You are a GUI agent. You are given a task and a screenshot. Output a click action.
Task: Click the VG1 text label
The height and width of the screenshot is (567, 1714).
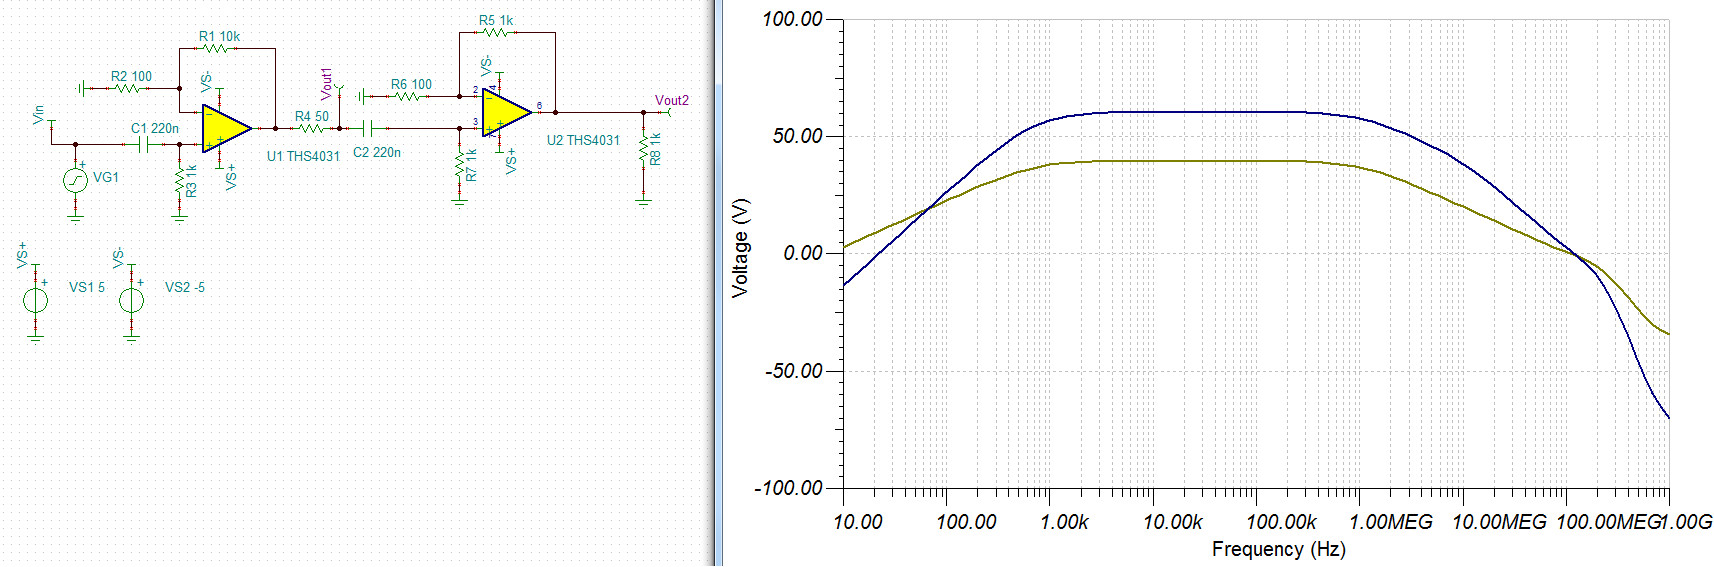[x=106, y=177]
